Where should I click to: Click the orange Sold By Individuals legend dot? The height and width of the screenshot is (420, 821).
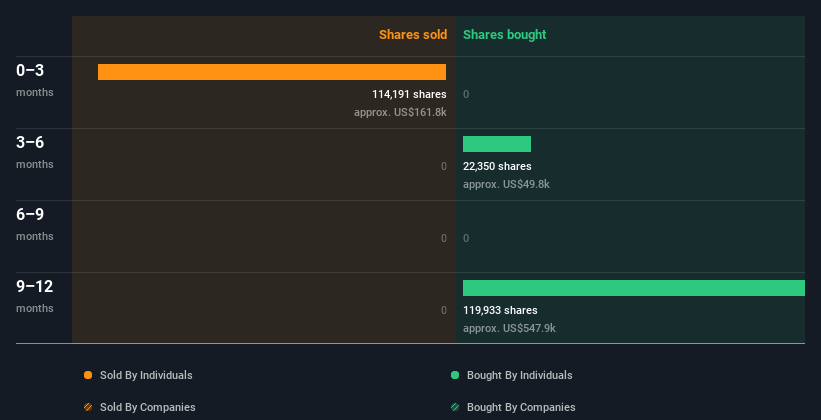tap(88, 375)
